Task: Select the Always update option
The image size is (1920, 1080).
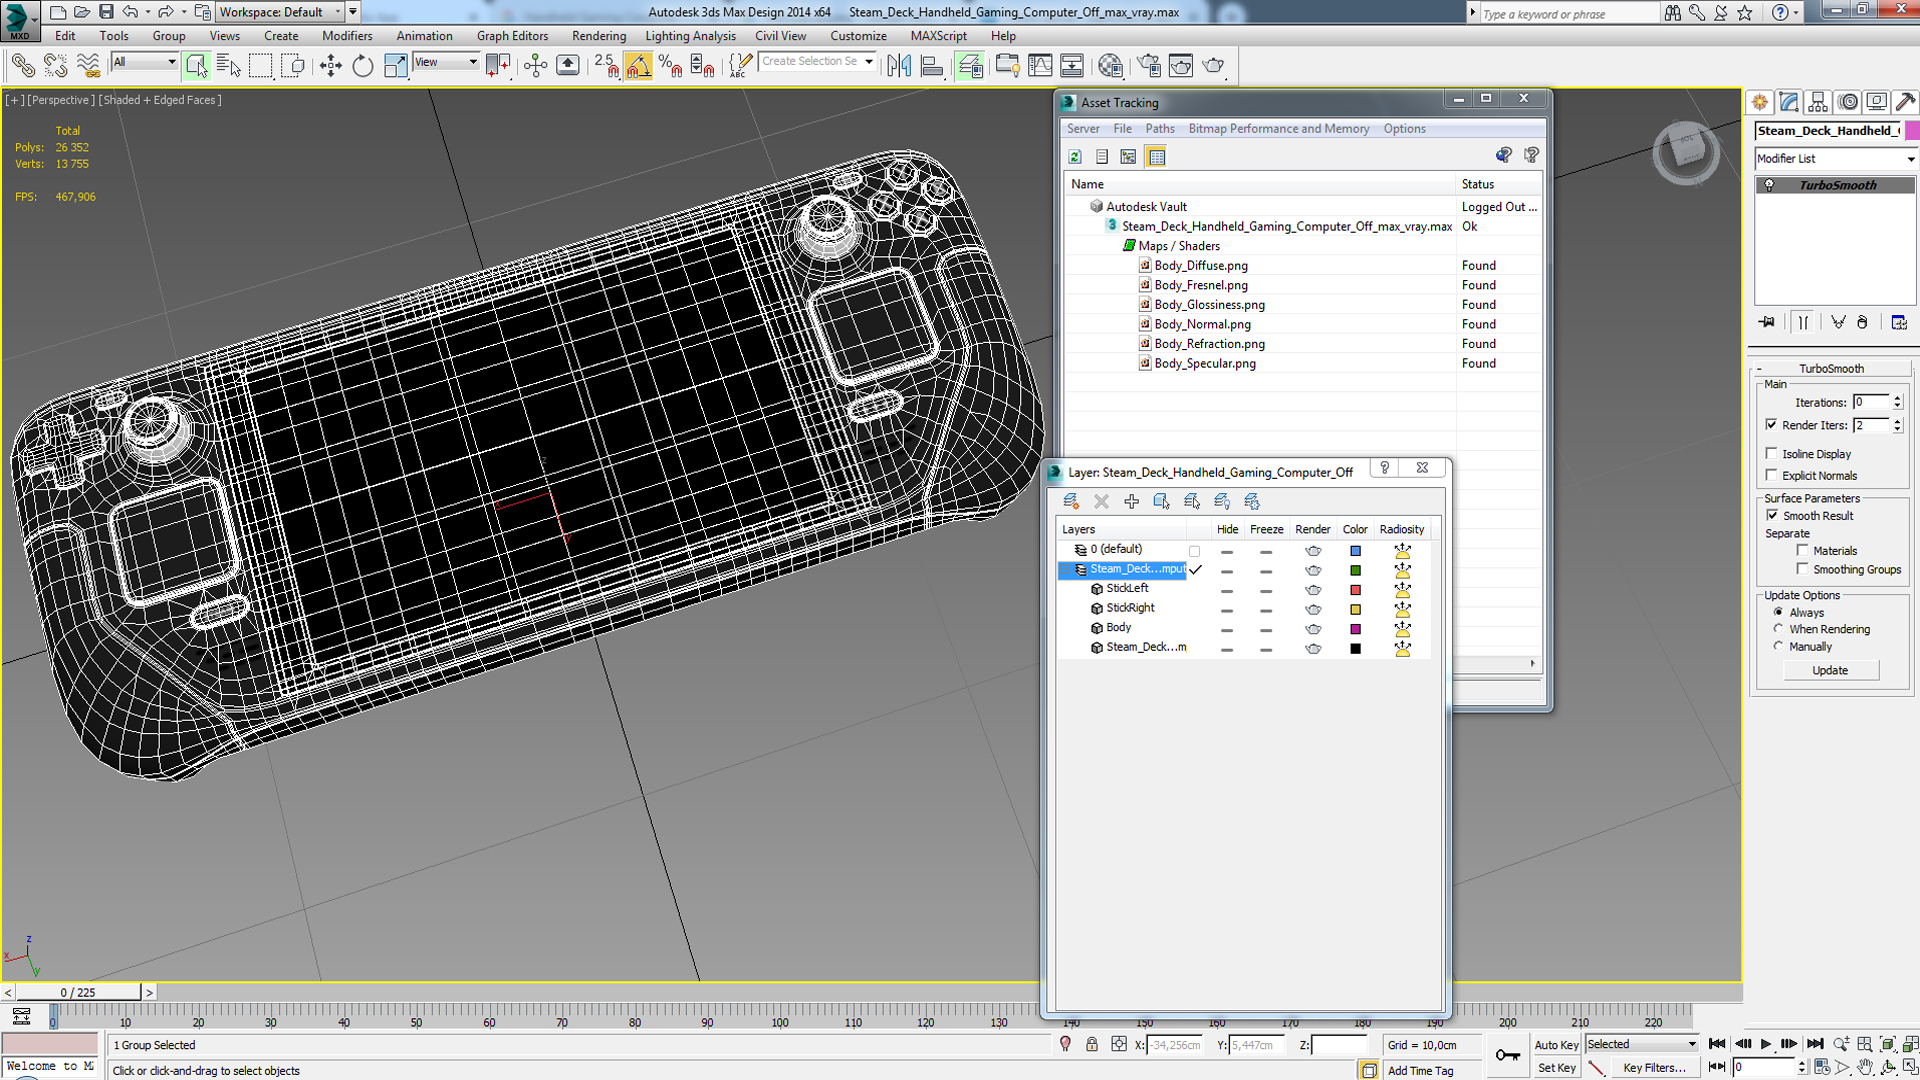Action: 1778,612
